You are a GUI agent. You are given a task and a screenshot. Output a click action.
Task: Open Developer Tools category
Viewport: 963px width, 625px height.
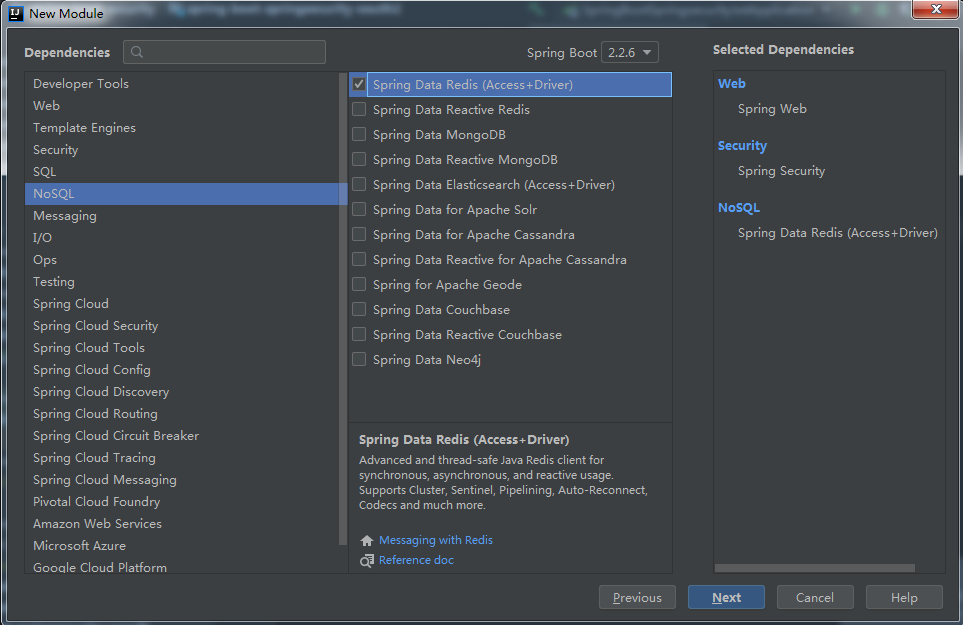(81, 84)
